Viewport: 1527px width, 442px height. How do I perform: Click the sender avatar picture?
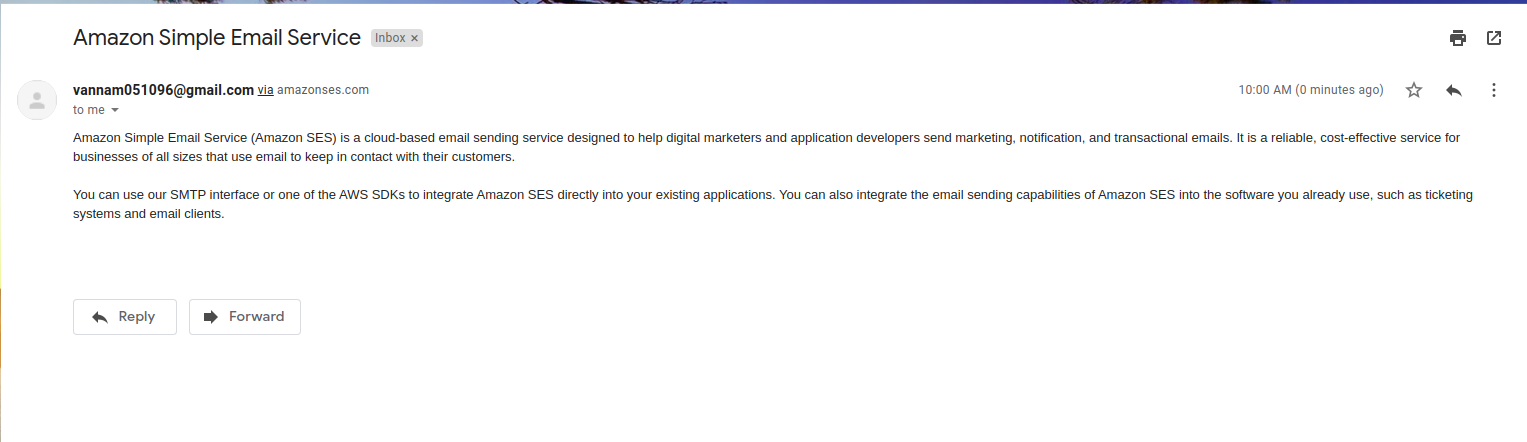point(37,100)
